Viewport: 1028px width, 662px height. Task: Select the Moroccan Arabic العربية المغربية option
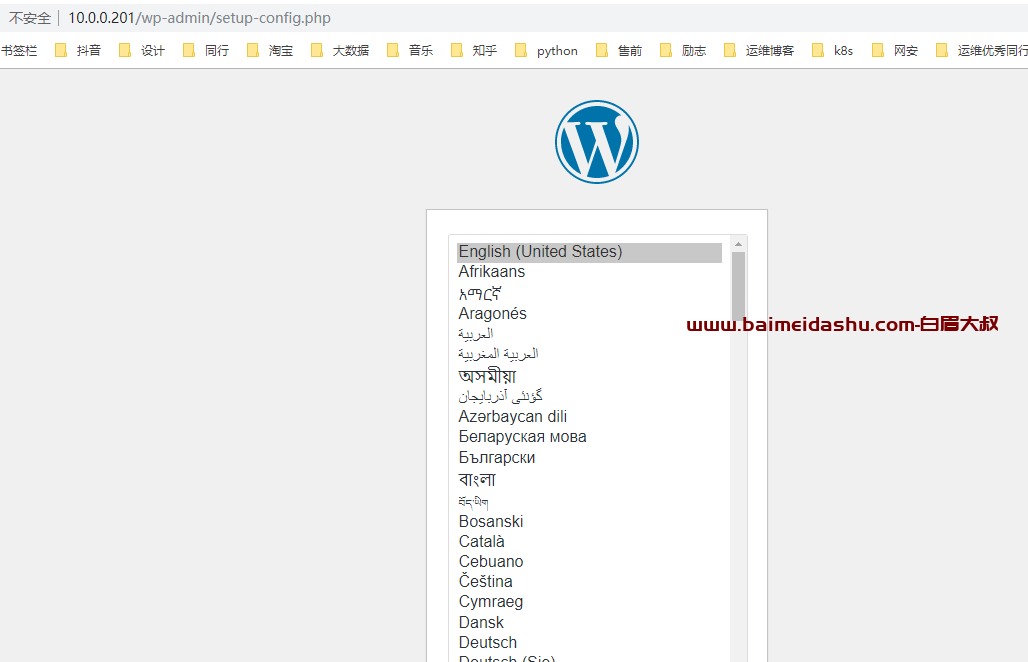click(589, 354)
